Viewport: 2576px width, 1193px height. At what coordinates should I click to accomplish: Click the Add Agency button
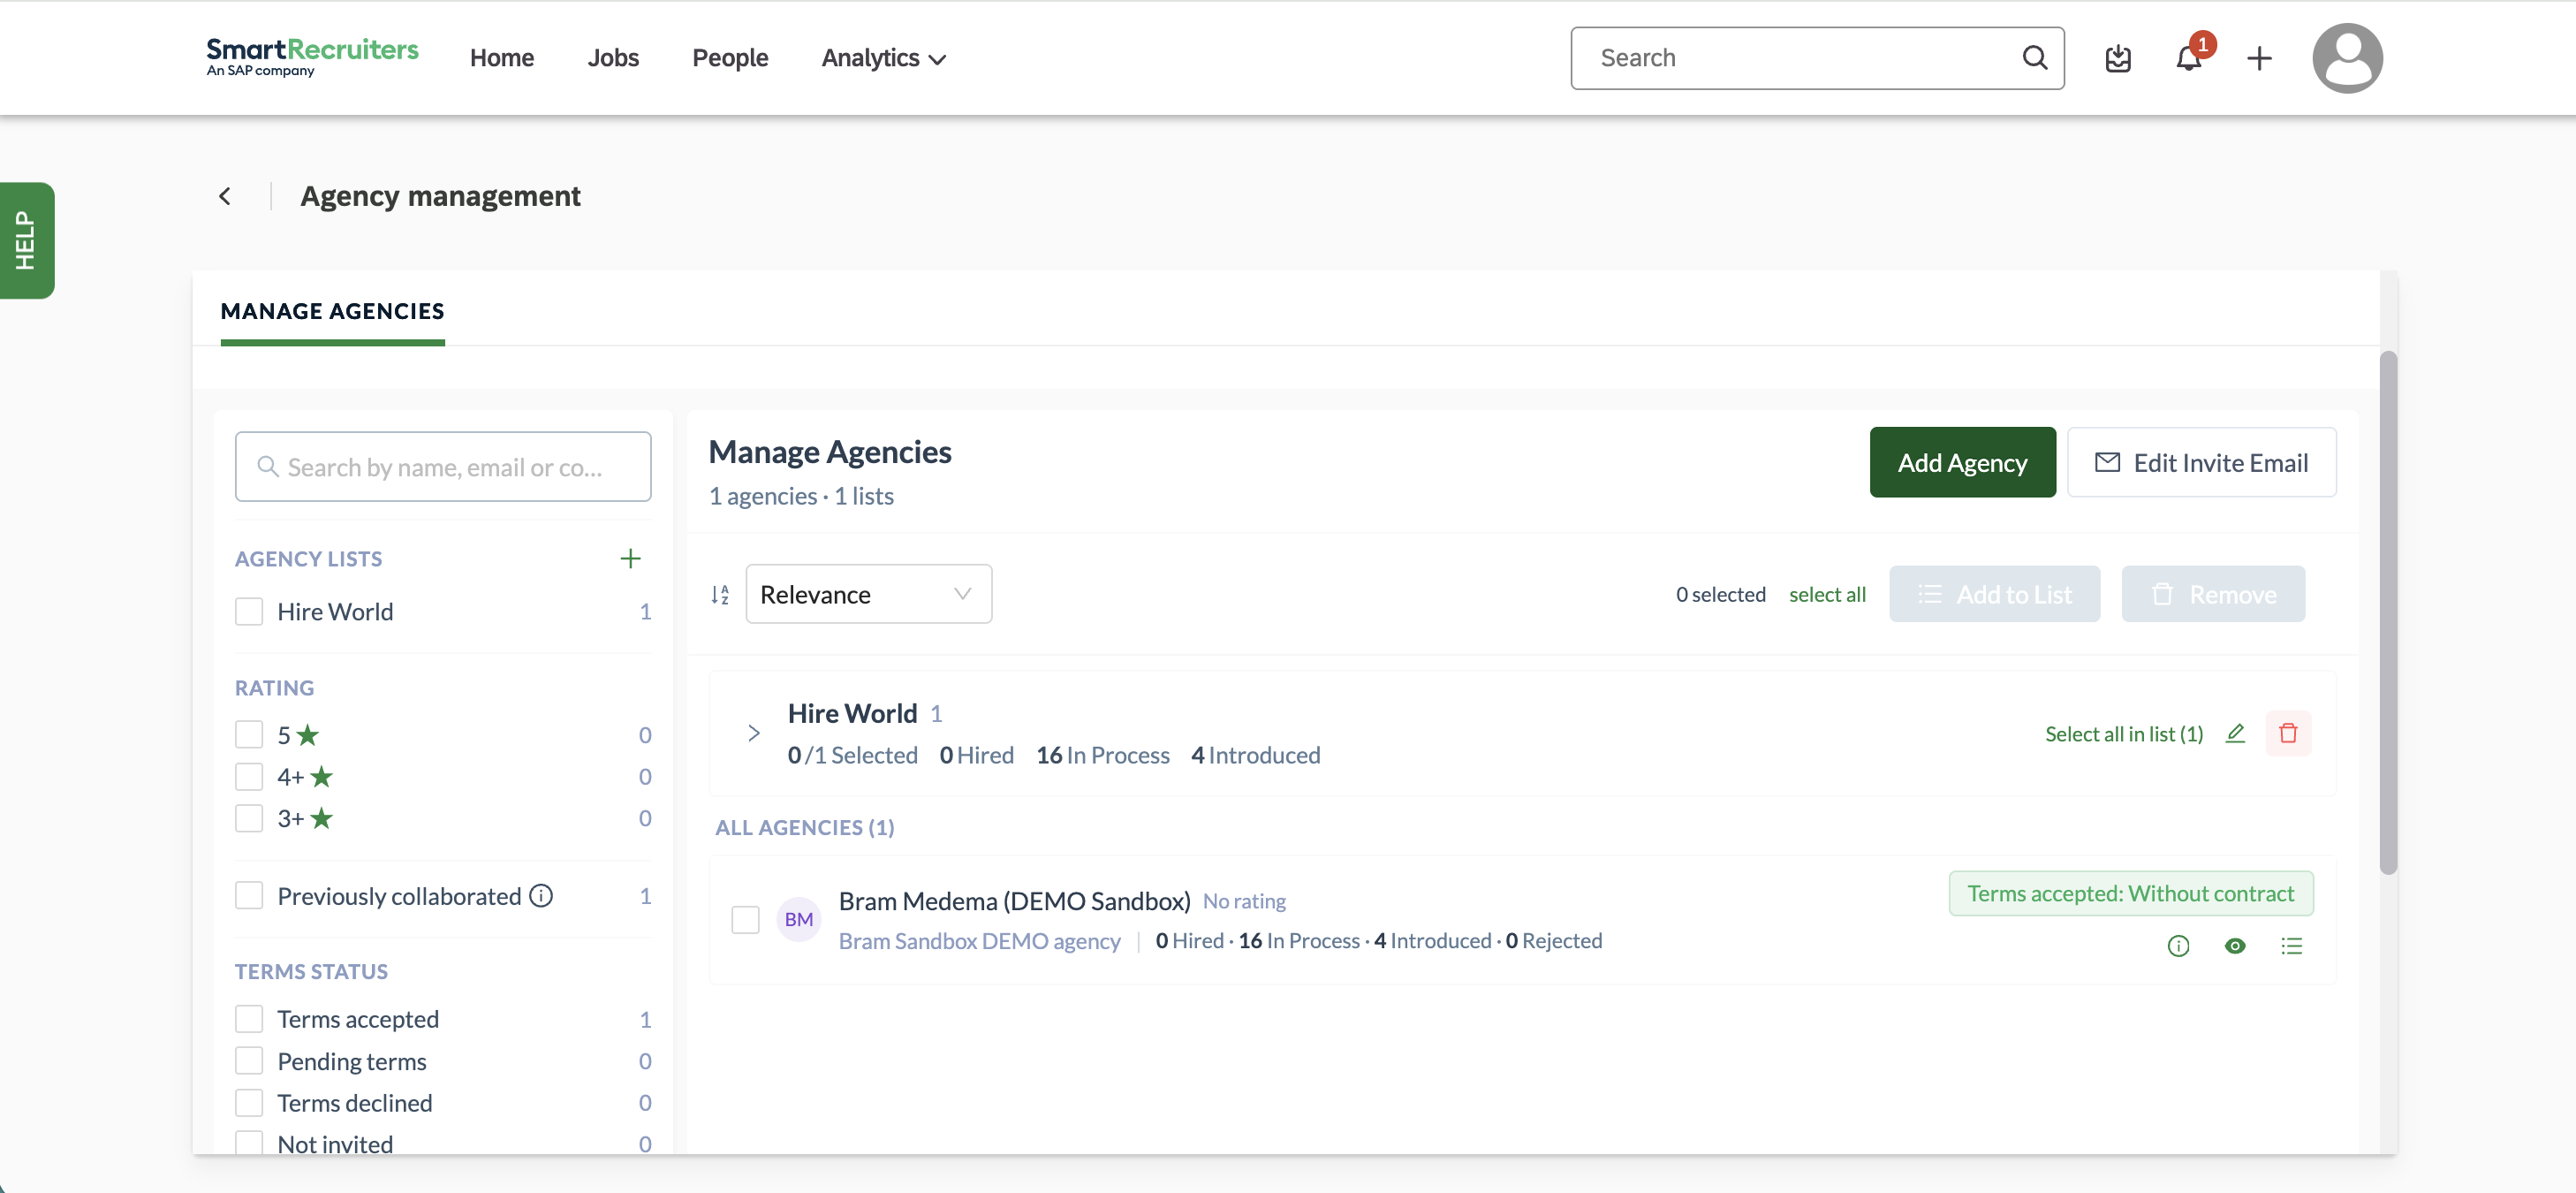click(x=1962, y=462)
